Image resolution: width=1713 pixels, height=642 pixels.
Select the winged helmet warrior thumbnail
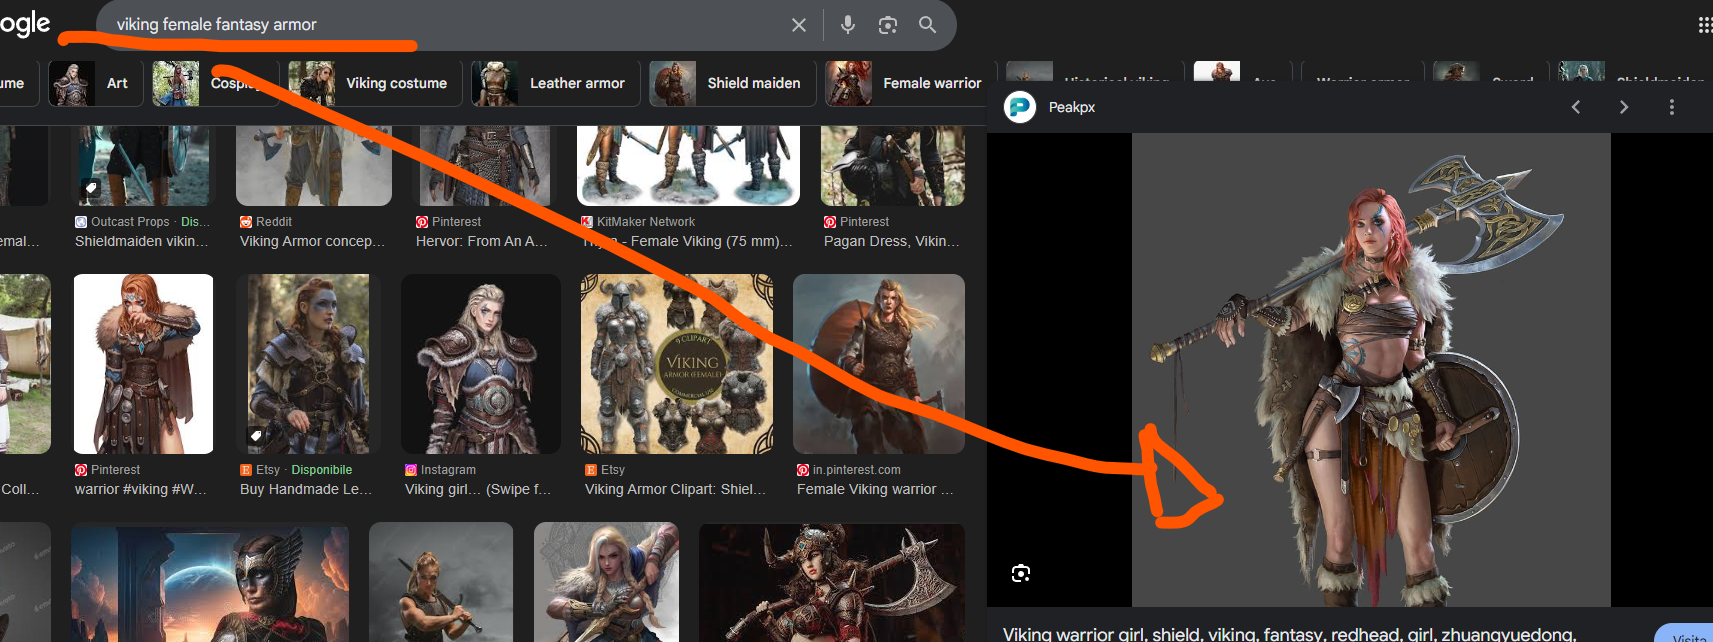pyautogui.click(x=210, y=583)
